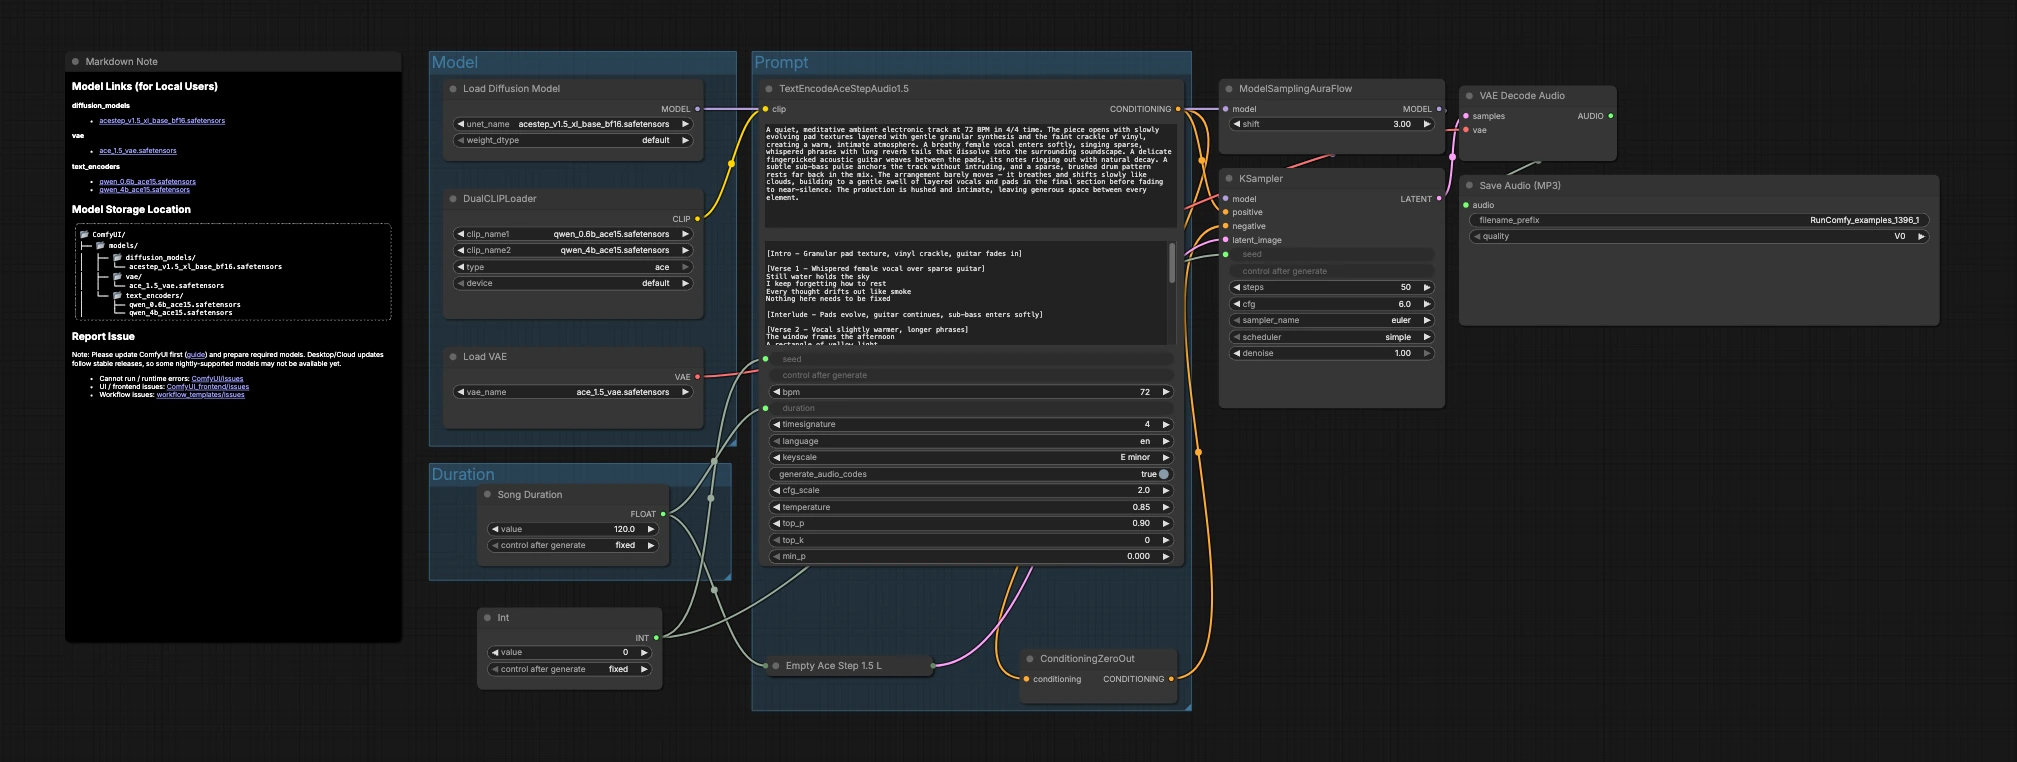
Task: Collapse the ConditioningZeroOut node dot
Action: (1029, 659)
